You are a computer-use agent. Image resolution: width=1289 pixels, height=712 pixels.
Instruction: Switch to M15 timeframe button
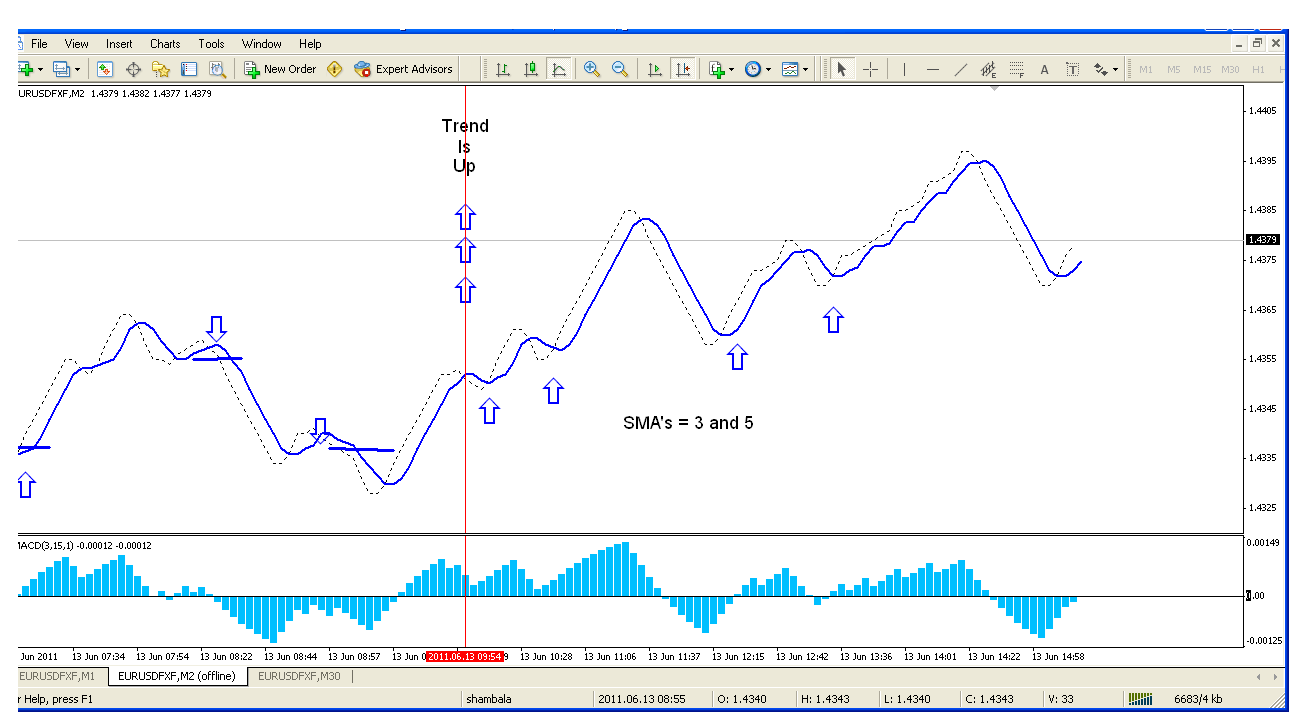tap(1202, 69)
